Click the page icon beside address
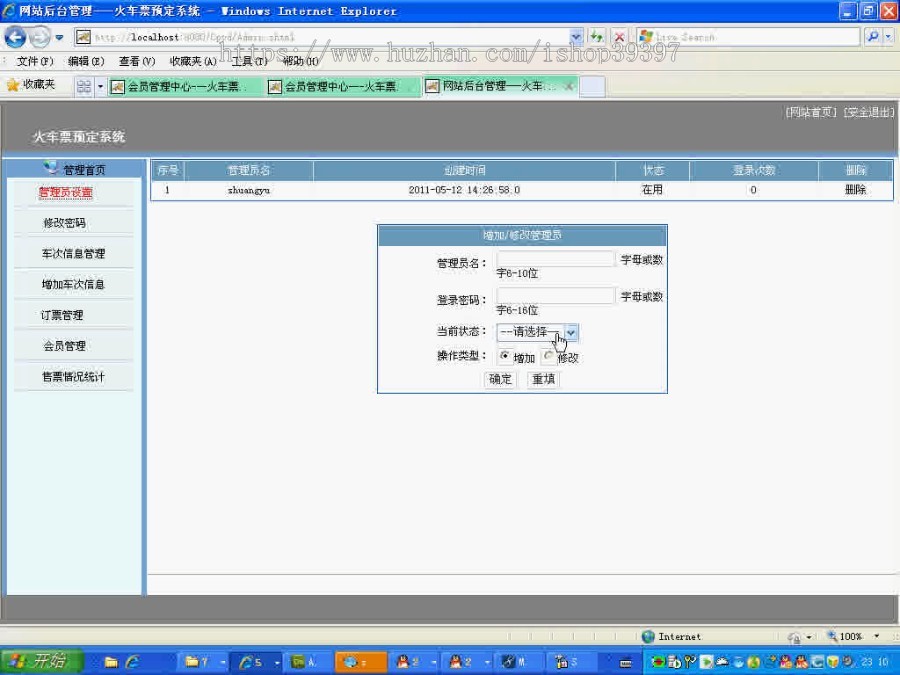Viewport: 900px width, 675px height. pyautogui.click(x=83, y=37)
